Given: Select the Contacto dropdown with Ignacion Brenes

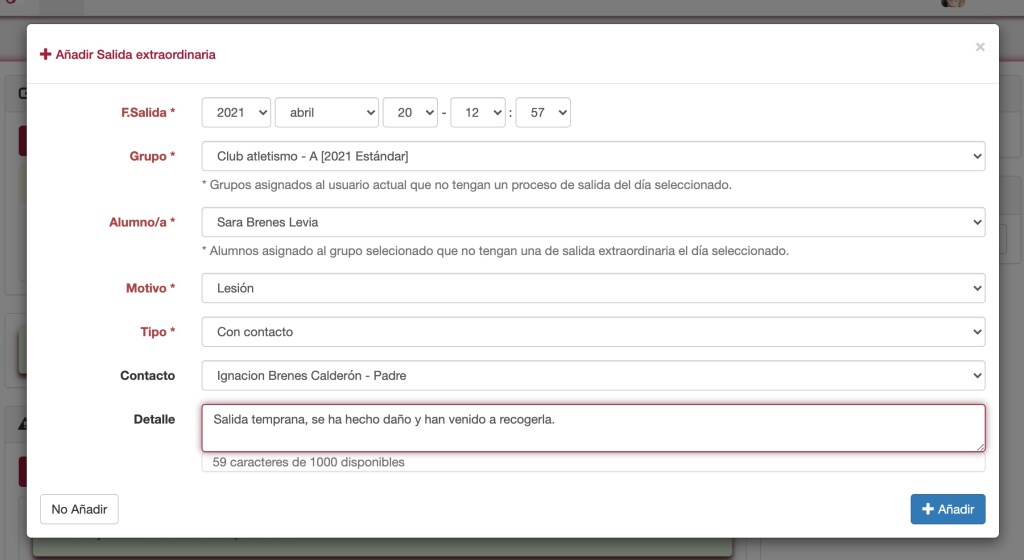Looking at the screenshot, I should [593, 375].
